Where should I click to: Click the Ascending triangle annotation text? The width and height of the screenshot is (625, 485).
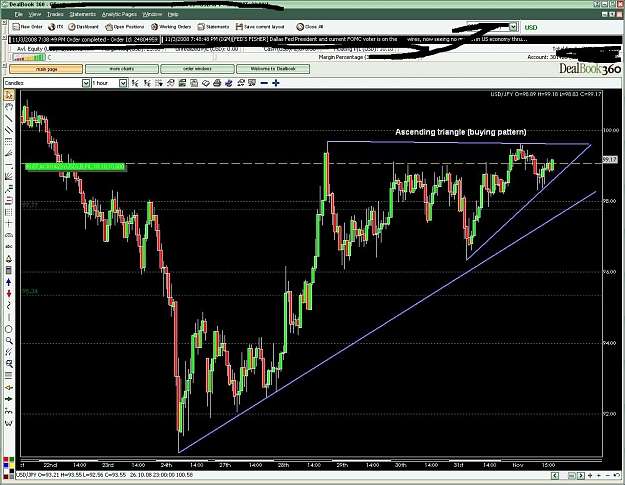tap(460, 132)
